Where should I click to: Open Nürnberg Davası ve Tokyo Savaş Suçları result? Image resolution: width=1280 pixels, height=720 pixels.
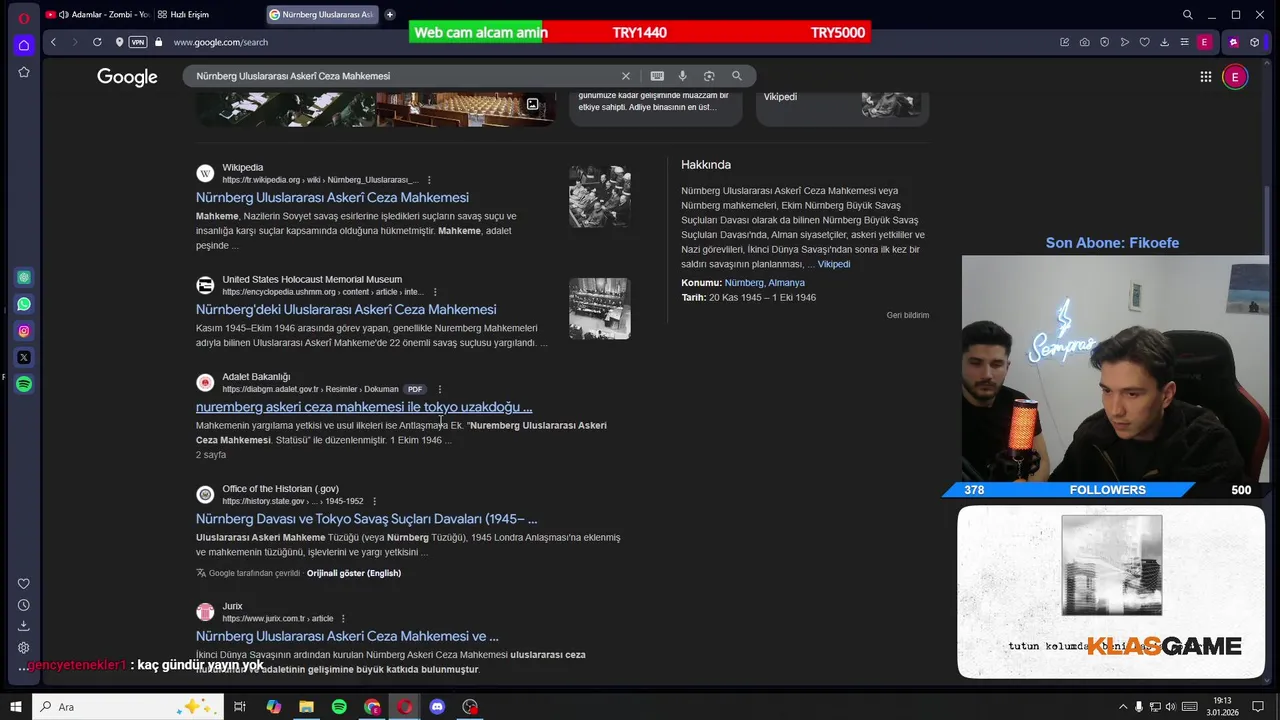[x=366, y=519]
